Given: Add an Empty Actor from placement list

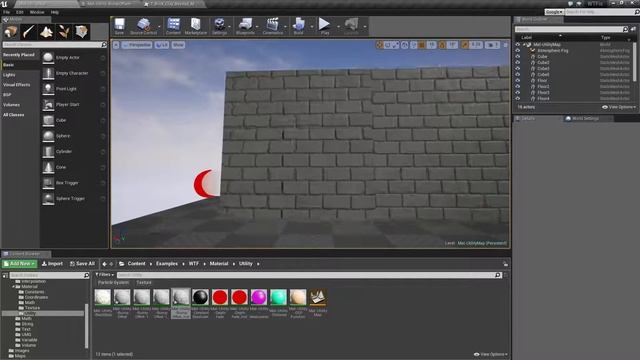Looking at the screenshot, I should click(x=74, y=58).
